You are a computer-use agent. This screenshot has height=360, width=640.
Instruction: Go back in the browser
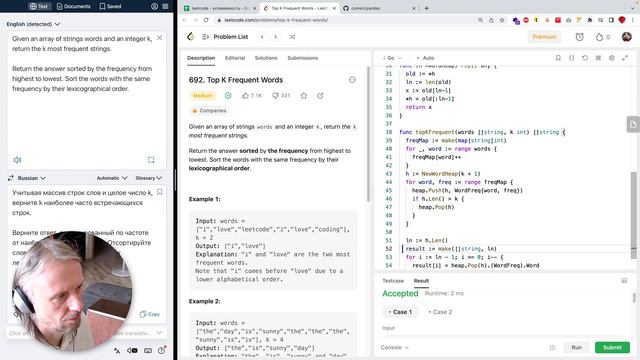(184, 20)
